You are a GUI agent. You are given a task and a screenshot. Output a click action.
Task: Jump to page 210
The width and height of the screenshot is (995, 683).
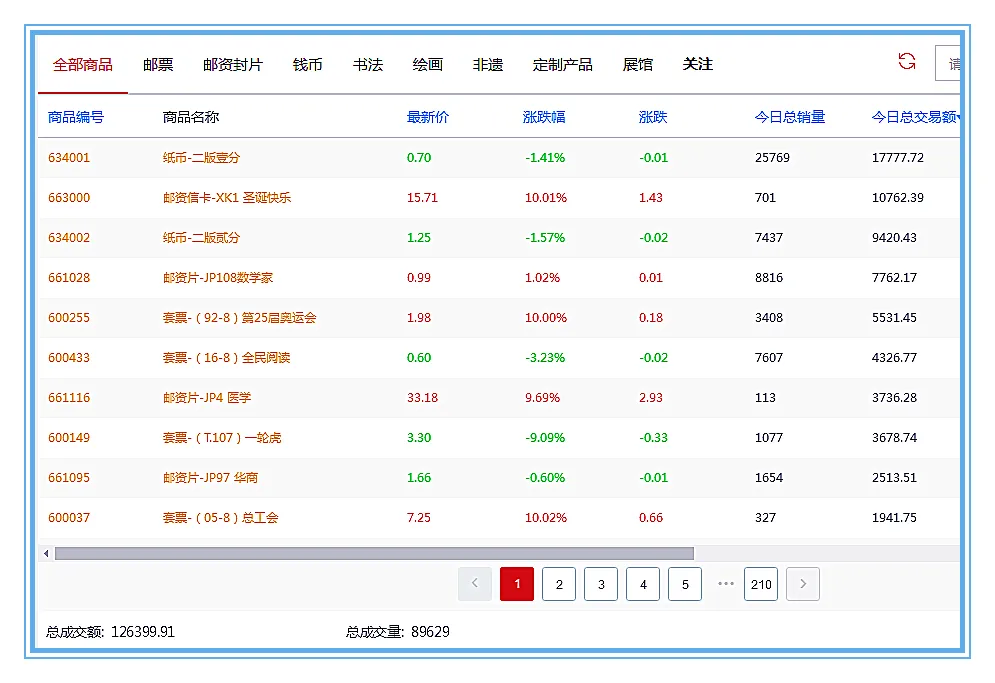(x=761, y=584)
